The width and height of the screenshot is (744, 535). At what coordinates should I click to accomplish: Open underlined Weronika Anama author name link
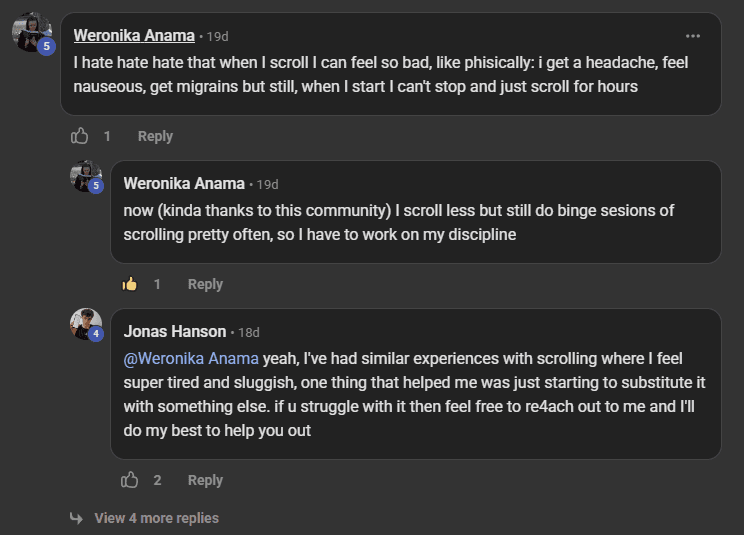pyautogui.click(x=134, y=35)
